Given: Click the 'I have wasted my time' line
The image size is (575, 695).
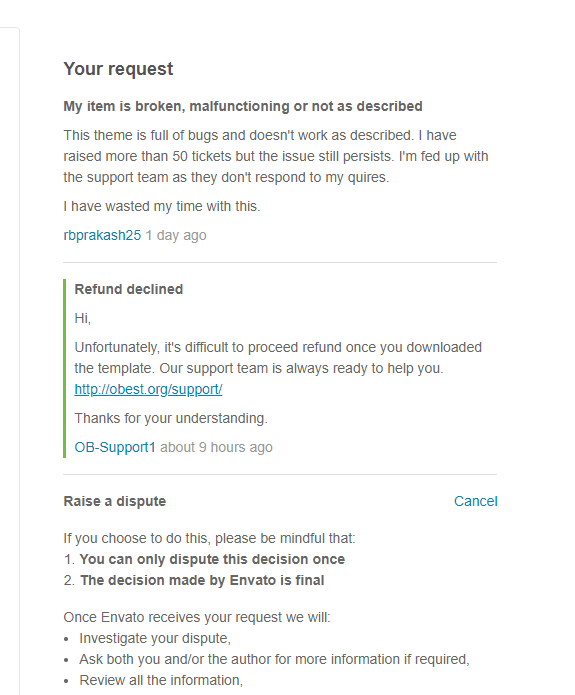Looking at the screenshot, I should [x=162, y=206].
